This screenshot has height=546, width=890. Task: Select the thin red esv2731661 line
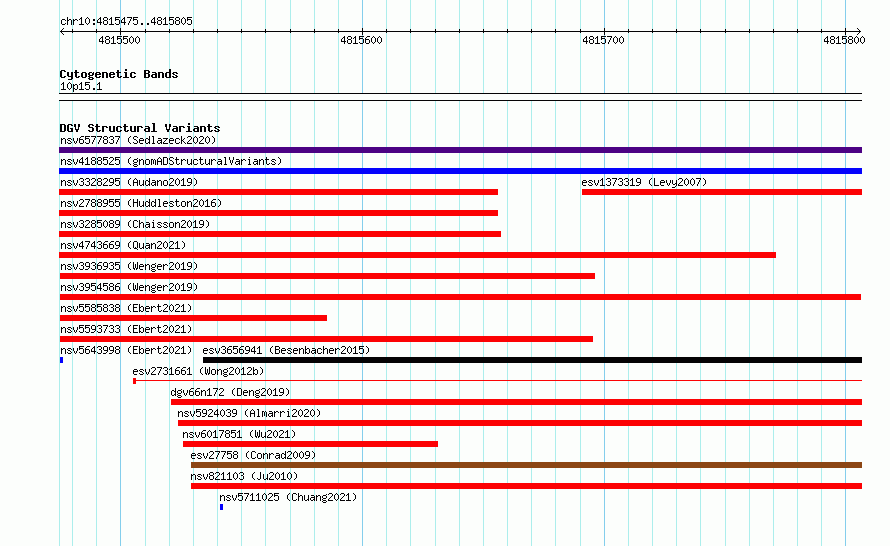[x=497, y=381]
